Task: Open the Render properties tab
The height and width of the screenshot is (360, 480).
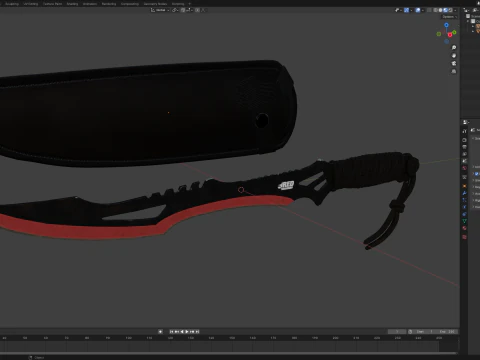Action: pos(464,140)
